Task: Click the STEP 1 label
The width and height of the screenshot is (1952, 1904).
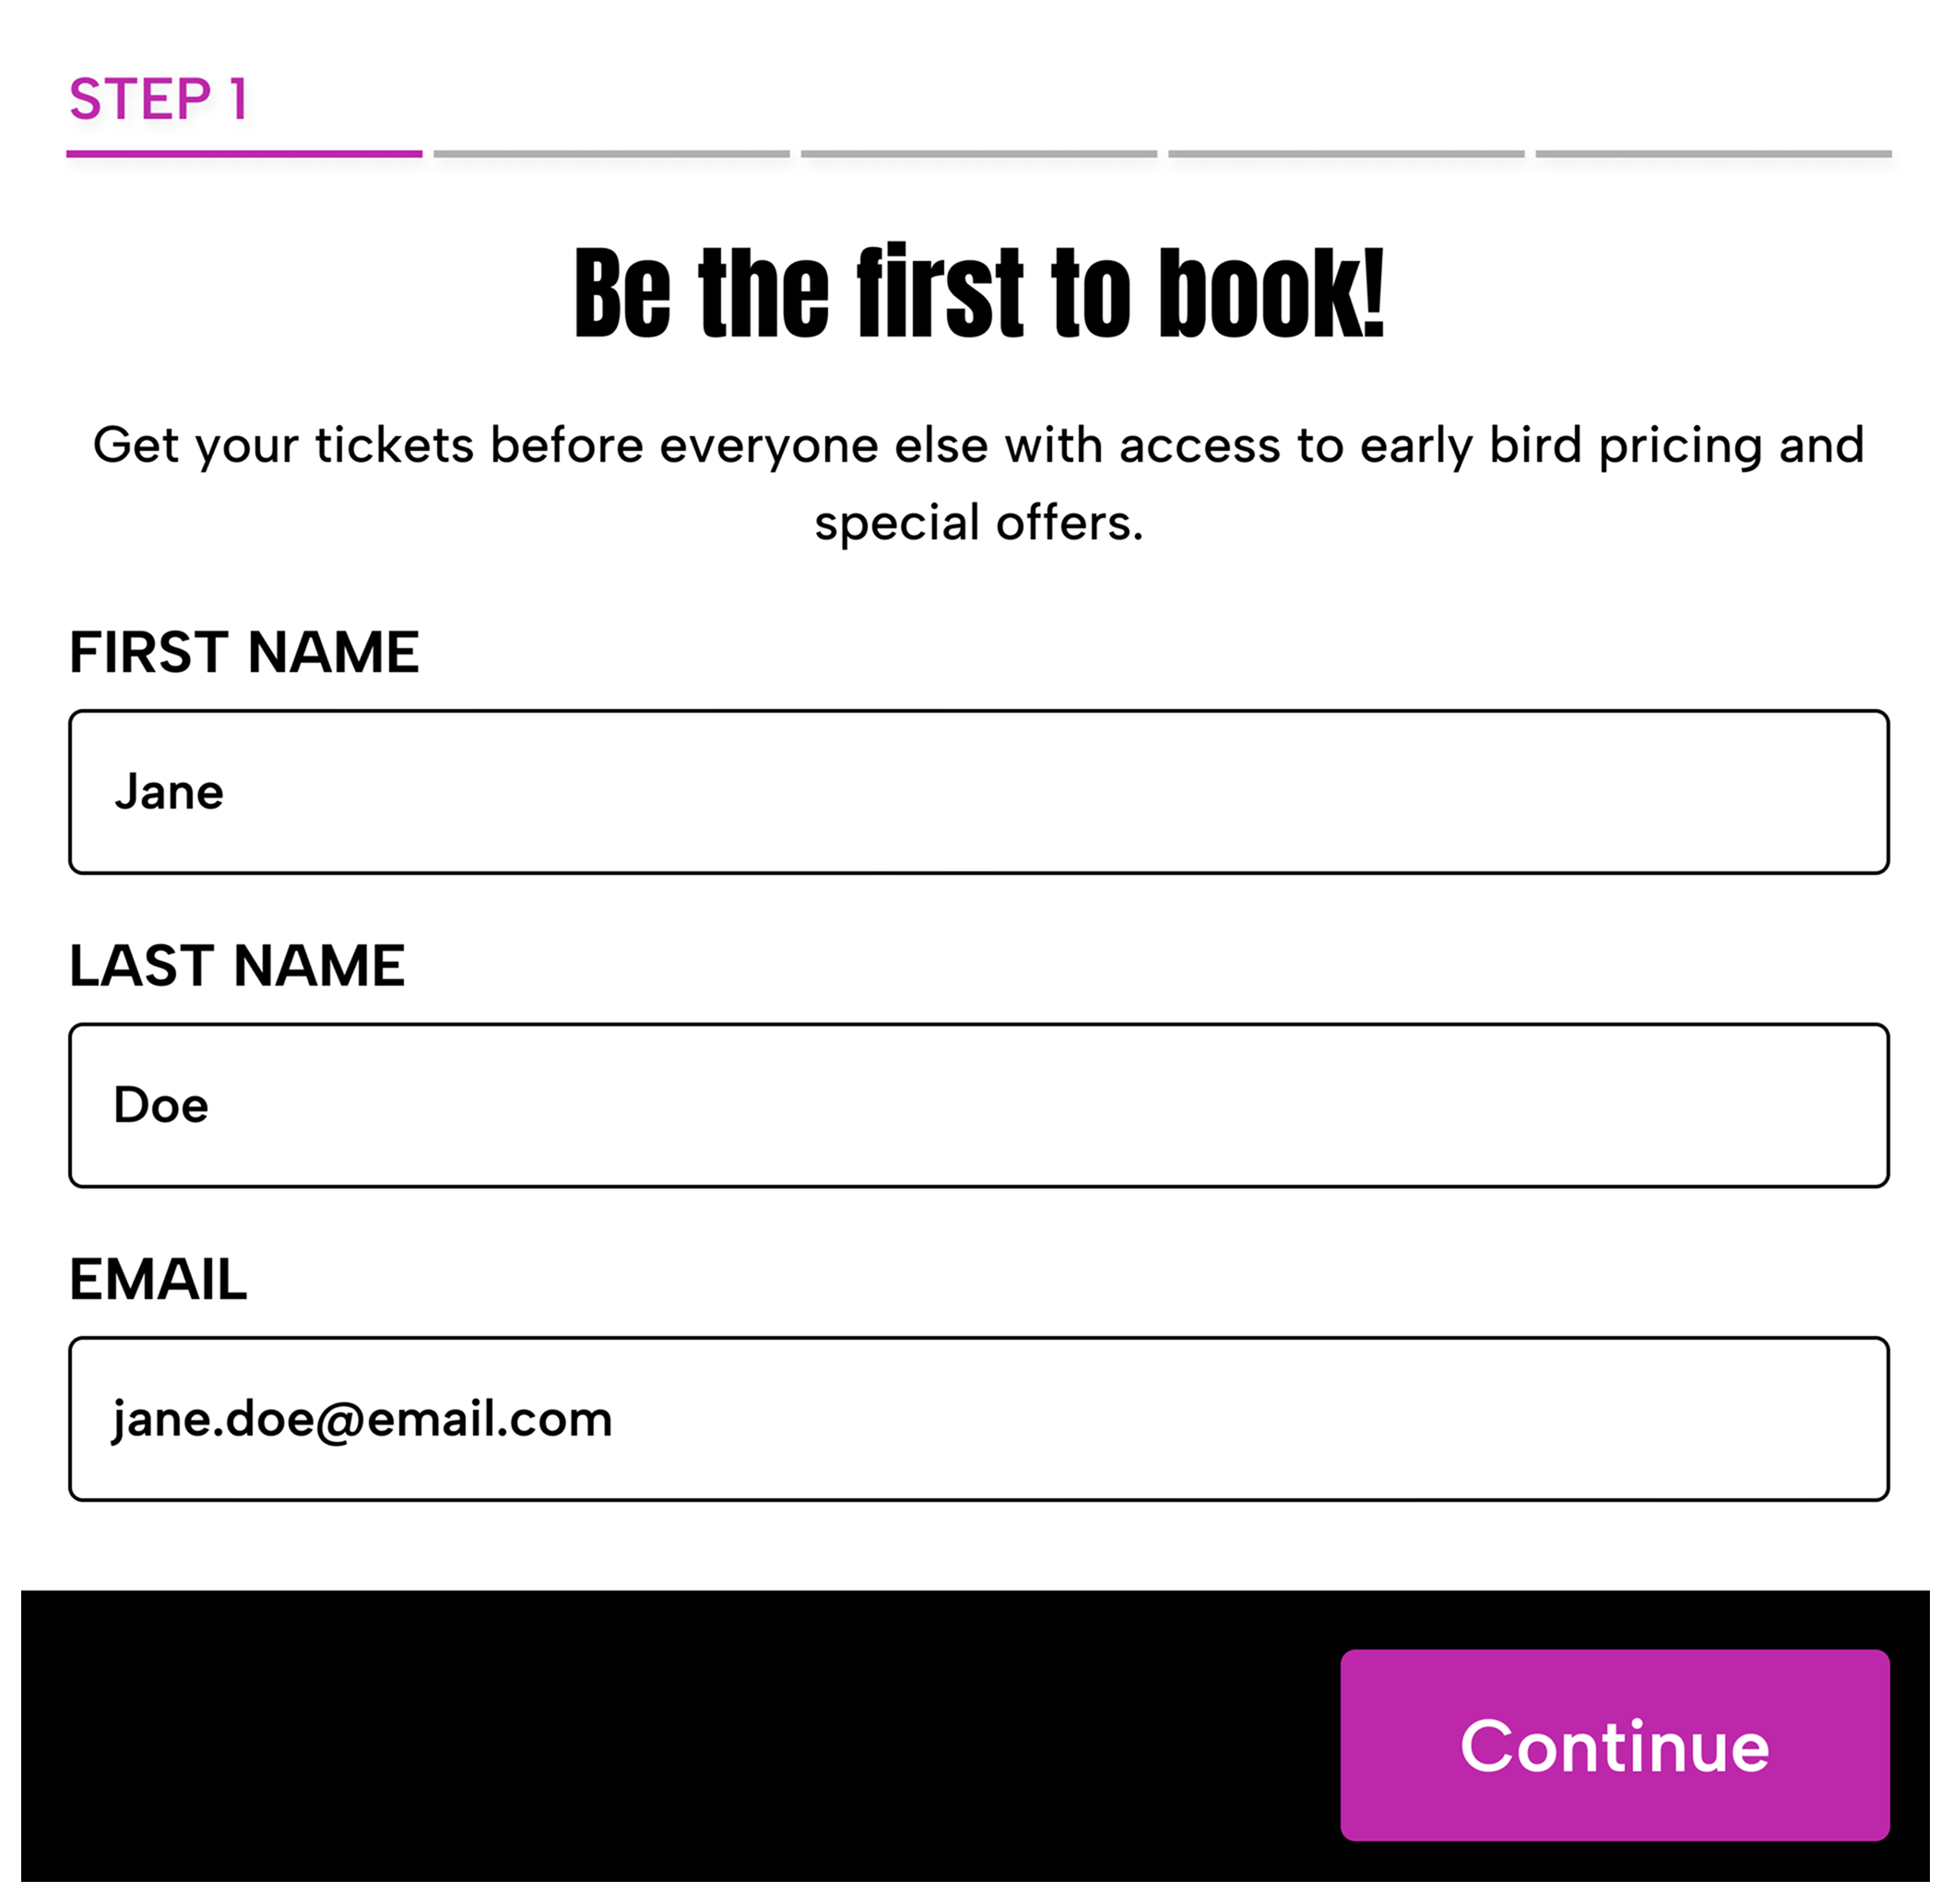Action: [158, 100]
